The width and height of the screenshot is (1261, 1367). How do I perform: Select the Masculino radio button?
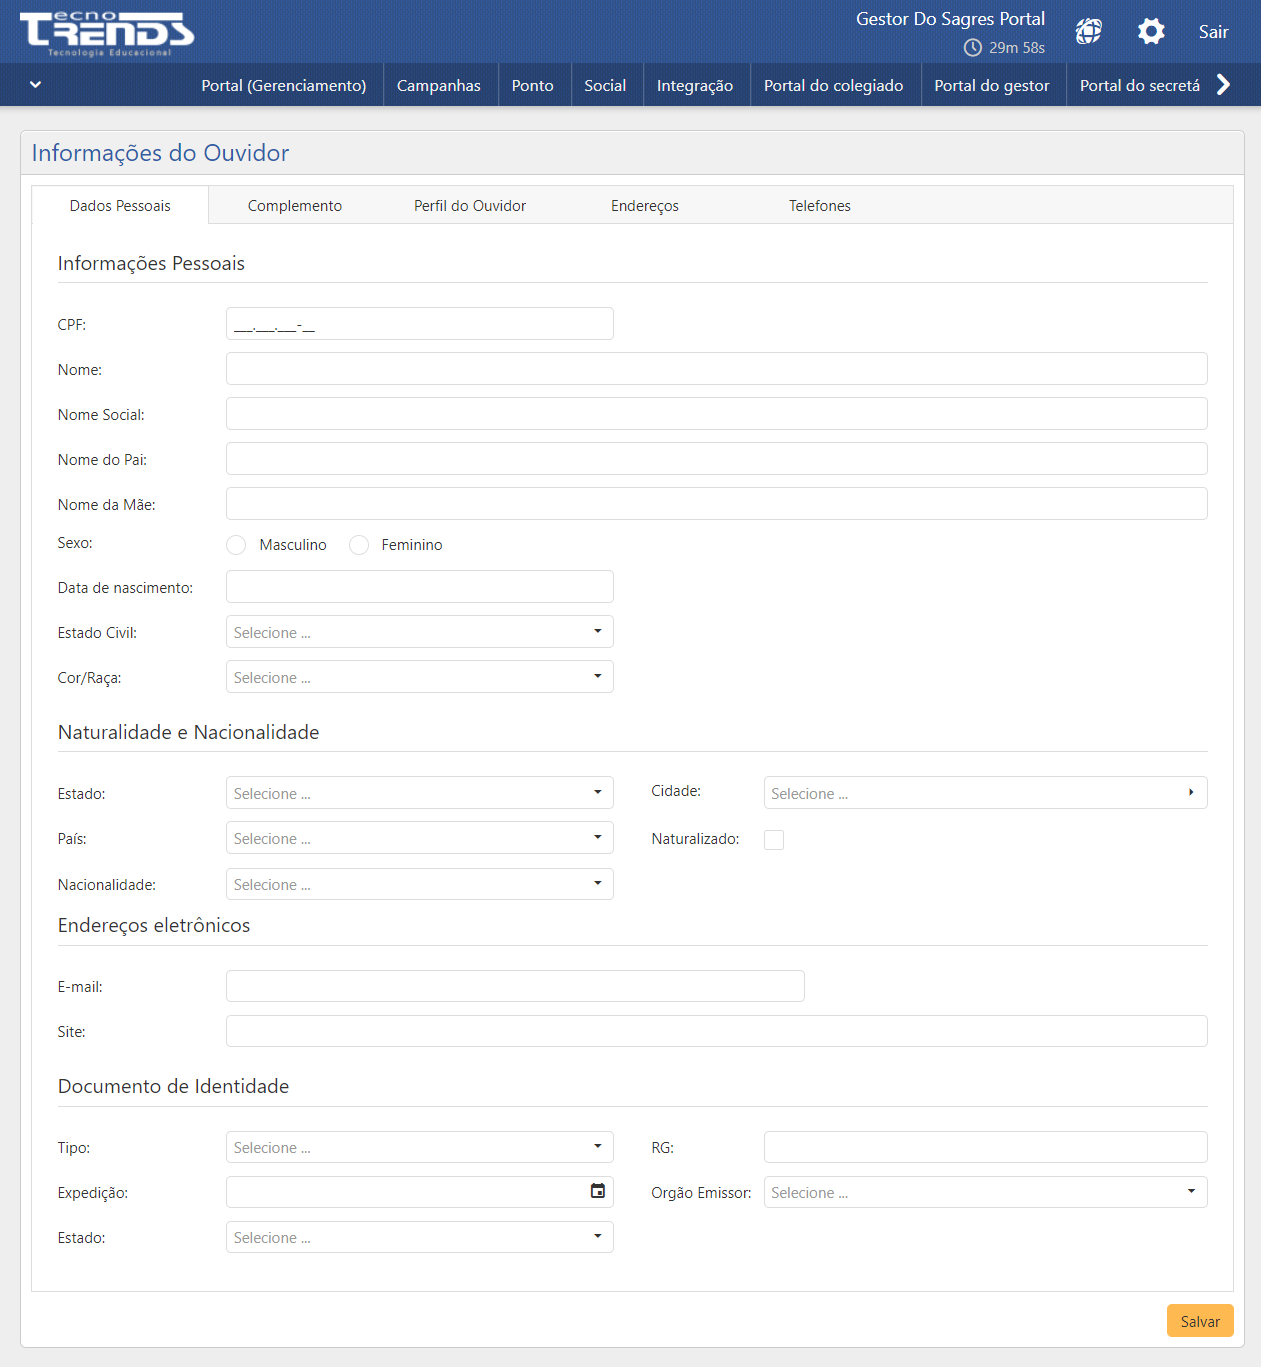tap(236, 545)
